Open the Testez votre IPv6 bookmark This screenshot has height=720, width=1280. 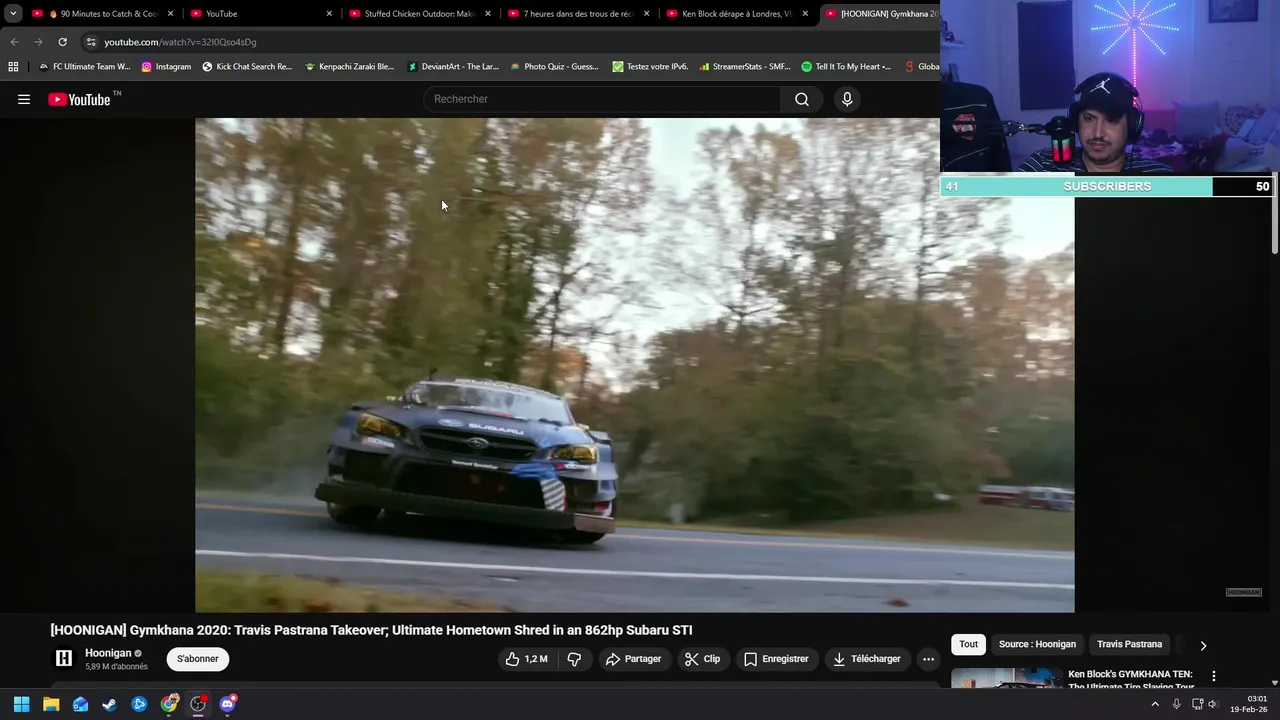[x=650, y=66]
